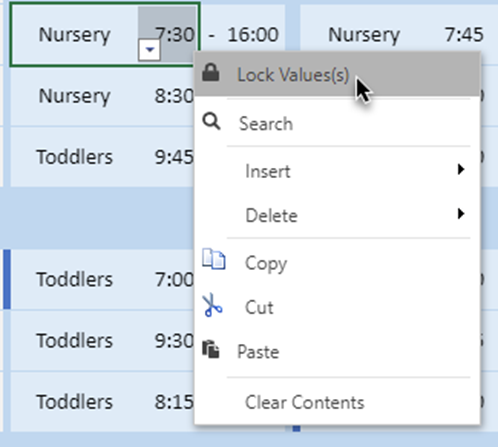This screenshot has height=447, width=498.
Task: Select the Toddlers 8:15 cell
Action: (x=103, y=402)
